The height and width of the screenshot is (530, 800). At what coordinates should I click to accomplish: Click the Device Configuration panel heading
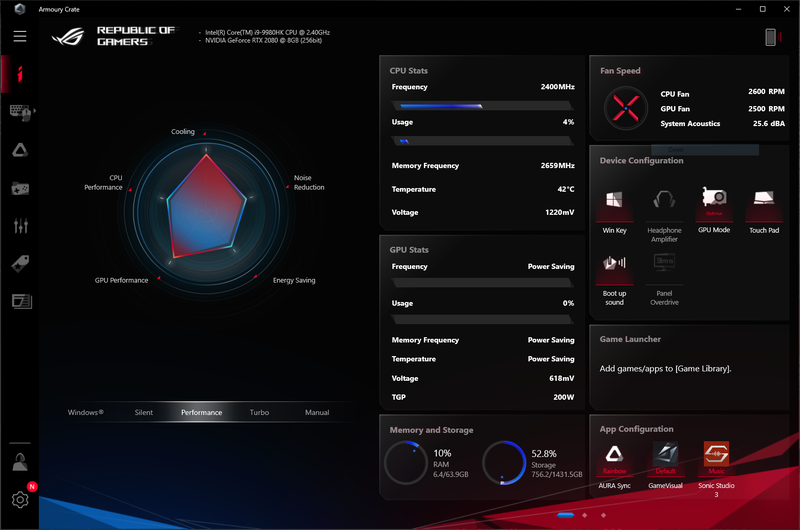[x=641, y=161]
